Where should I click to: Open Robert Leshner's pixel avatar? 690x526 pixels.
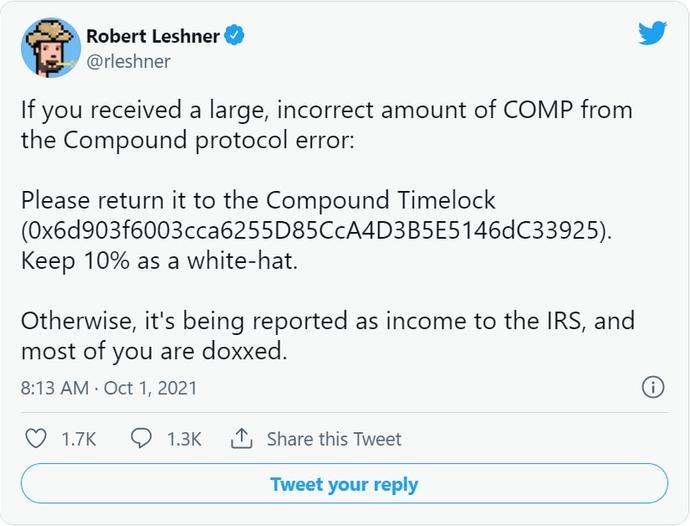tap(51, 48)
